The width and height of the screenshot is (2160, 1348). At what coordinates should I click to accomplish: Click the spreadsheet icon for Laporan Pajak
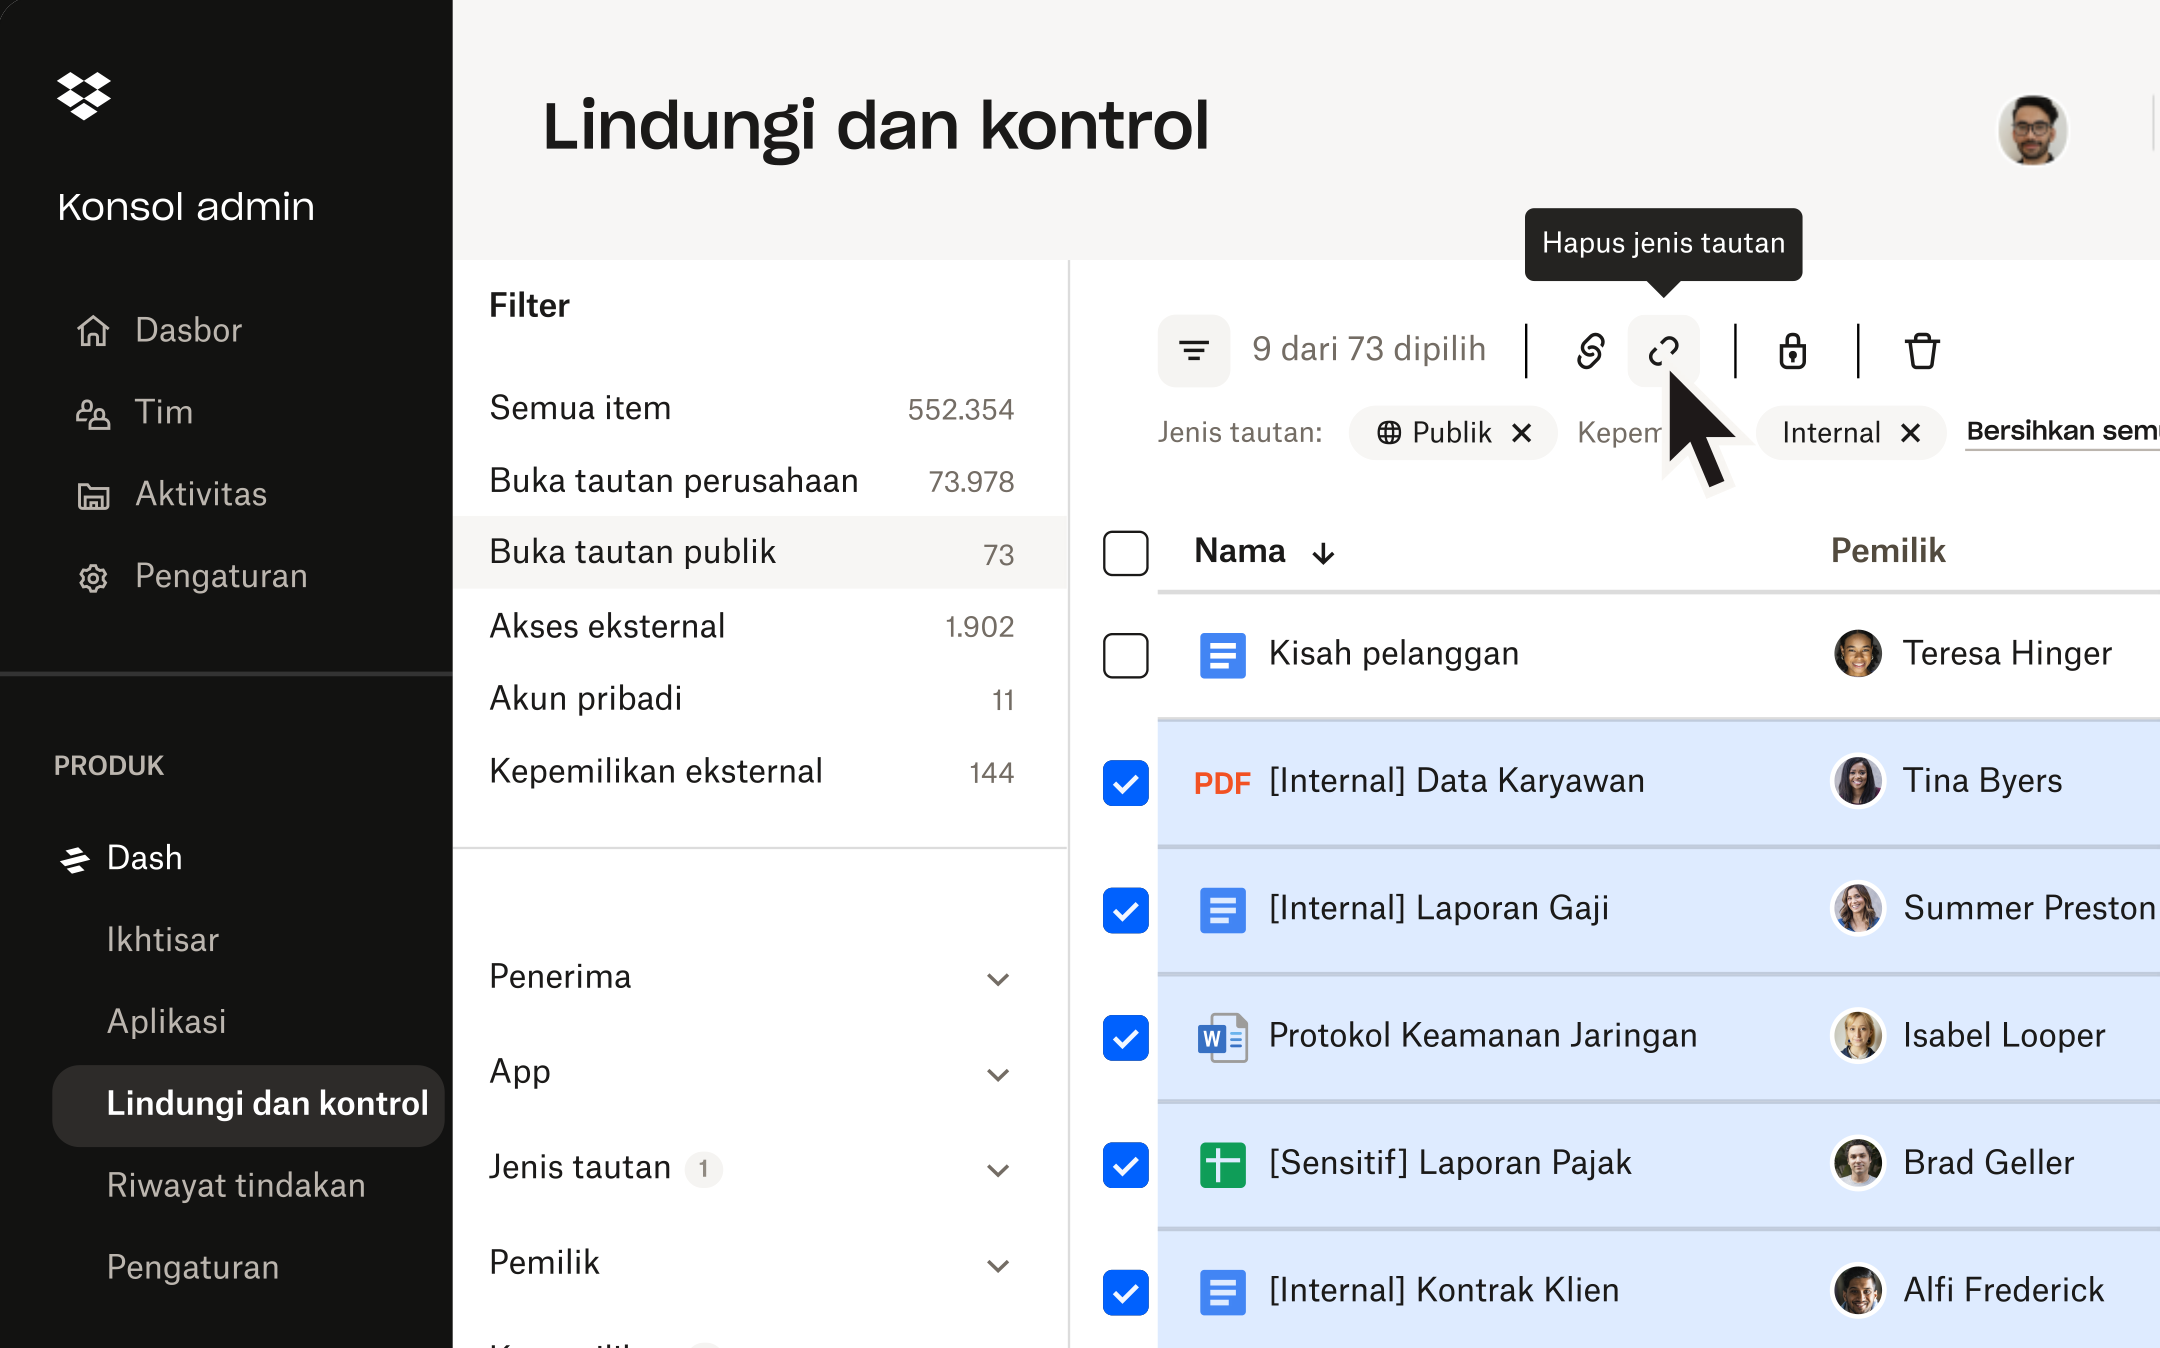[1222, 1165]
